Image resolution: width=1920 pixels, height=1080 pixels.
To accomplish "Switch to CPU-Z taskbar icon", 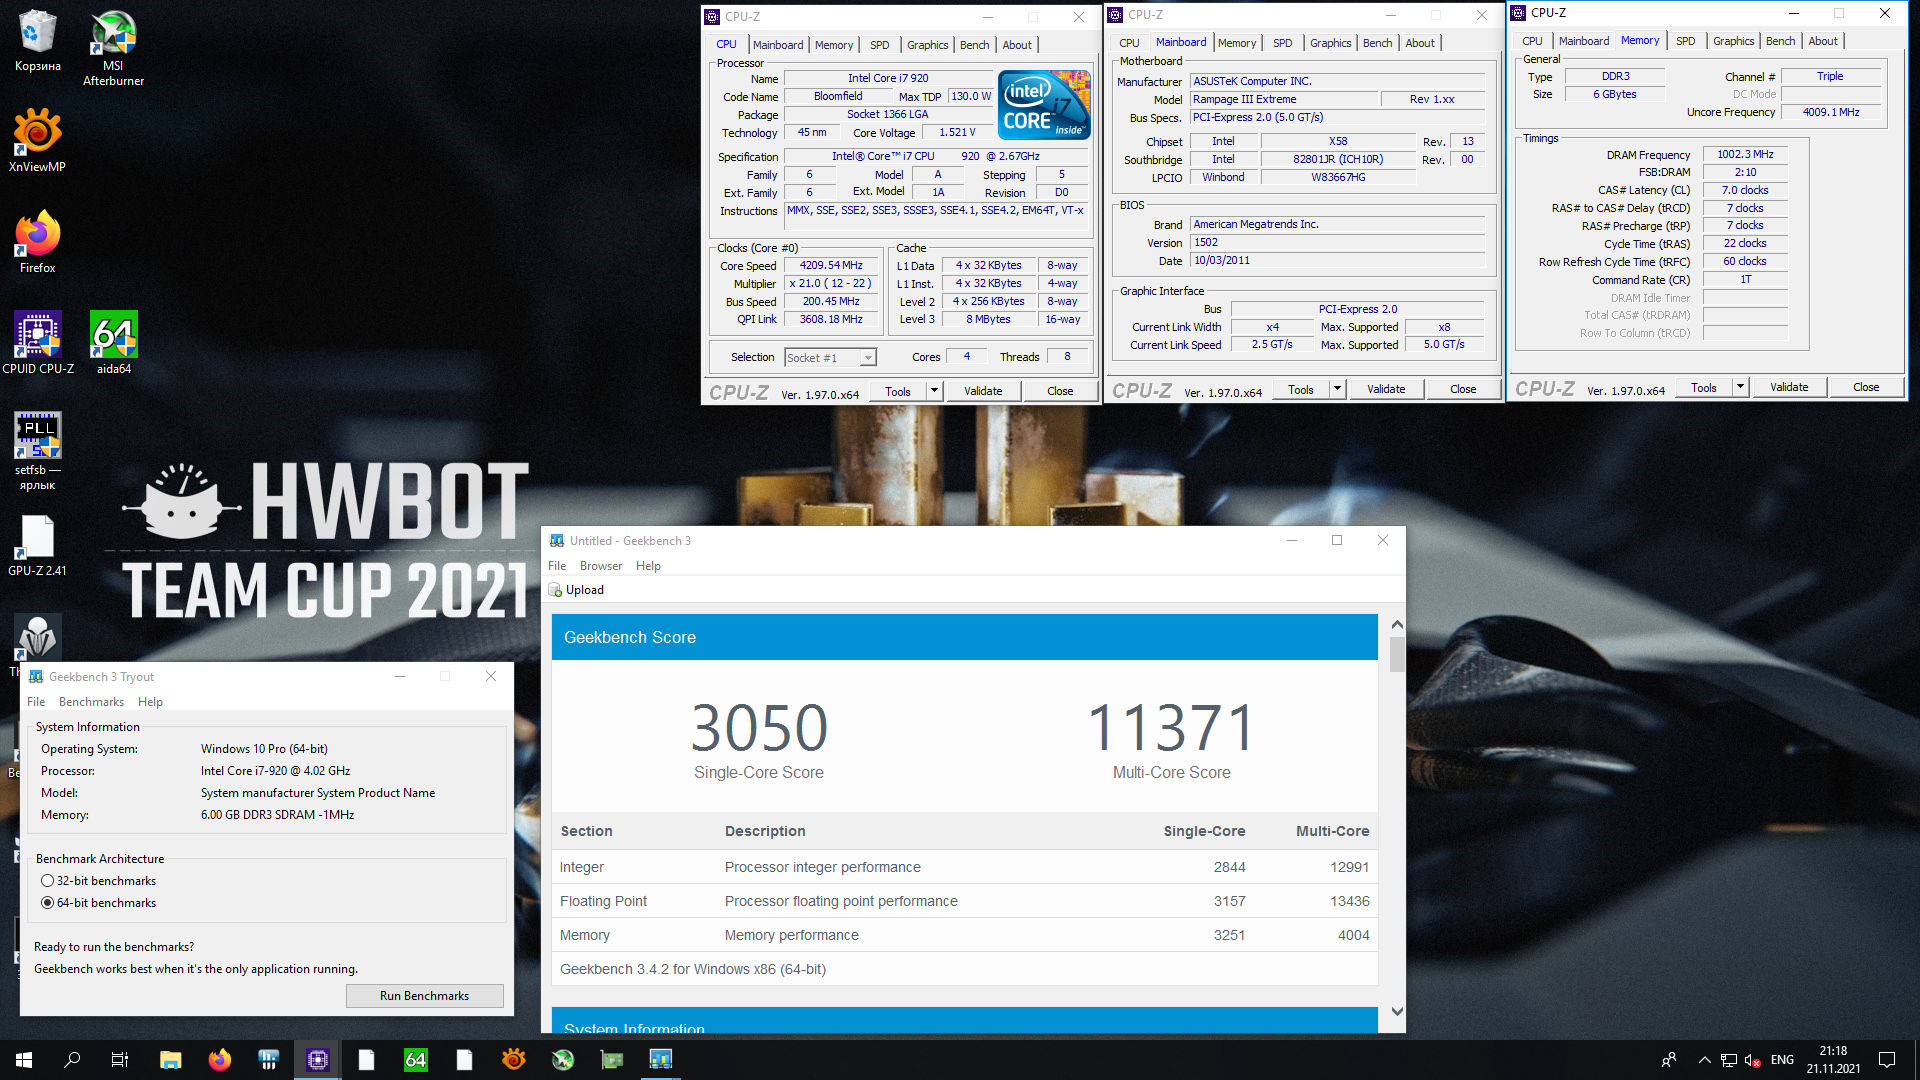I will pos(318,1060).
